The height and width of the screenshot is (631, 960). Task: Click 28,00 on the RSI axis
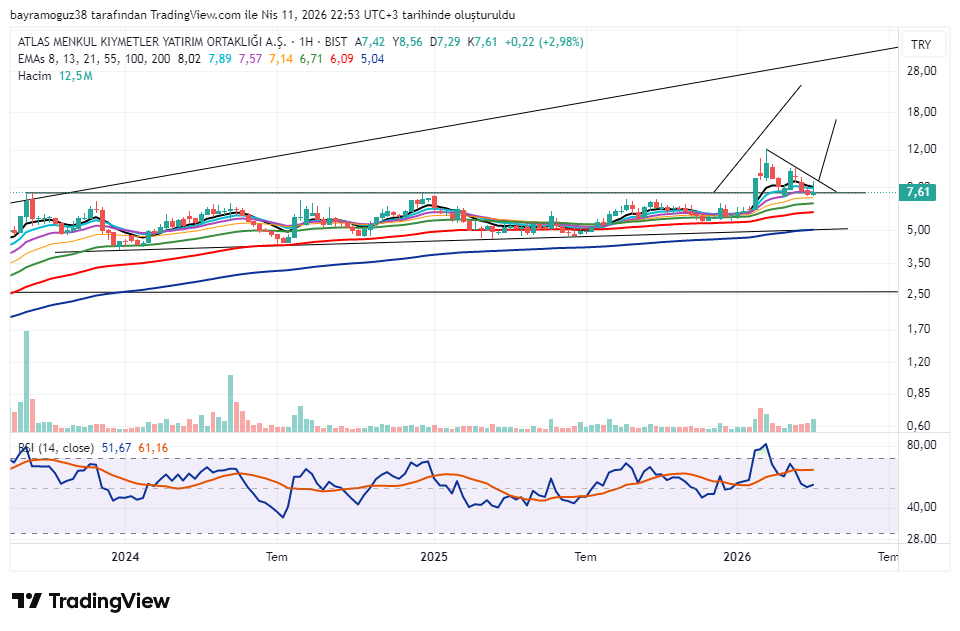pyautogui.click(x=922, y=539)
